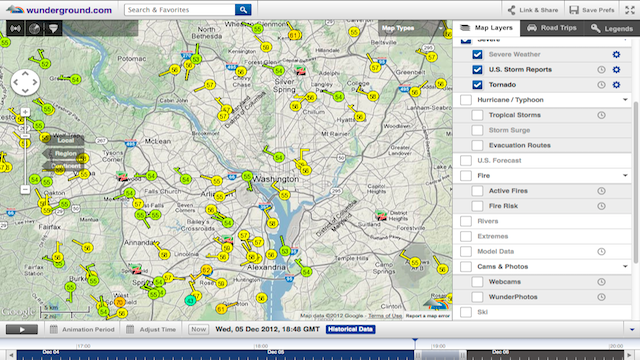Enable Hurricane / Typhoon layer group
This screenshot has height=360, width=640.
coord(466,100)
